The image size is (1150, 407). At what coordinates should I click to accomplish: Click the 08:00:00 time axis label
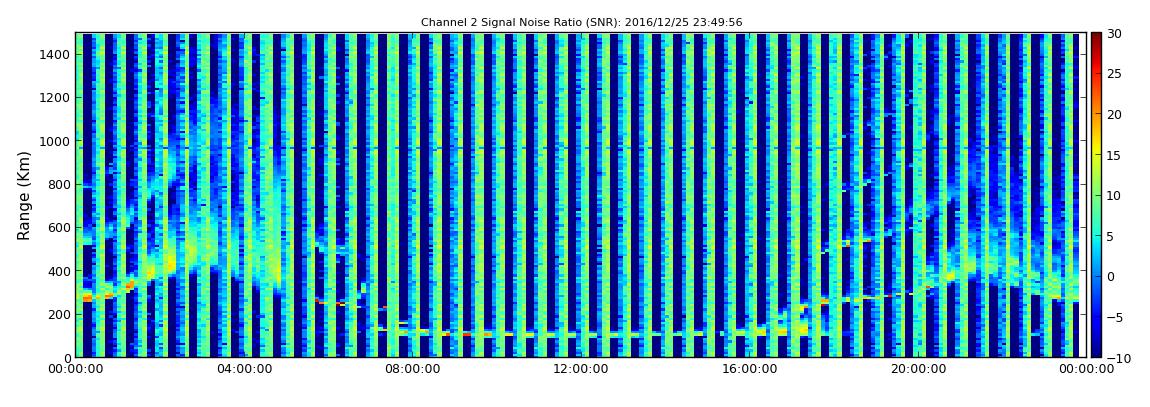[410, 370]
